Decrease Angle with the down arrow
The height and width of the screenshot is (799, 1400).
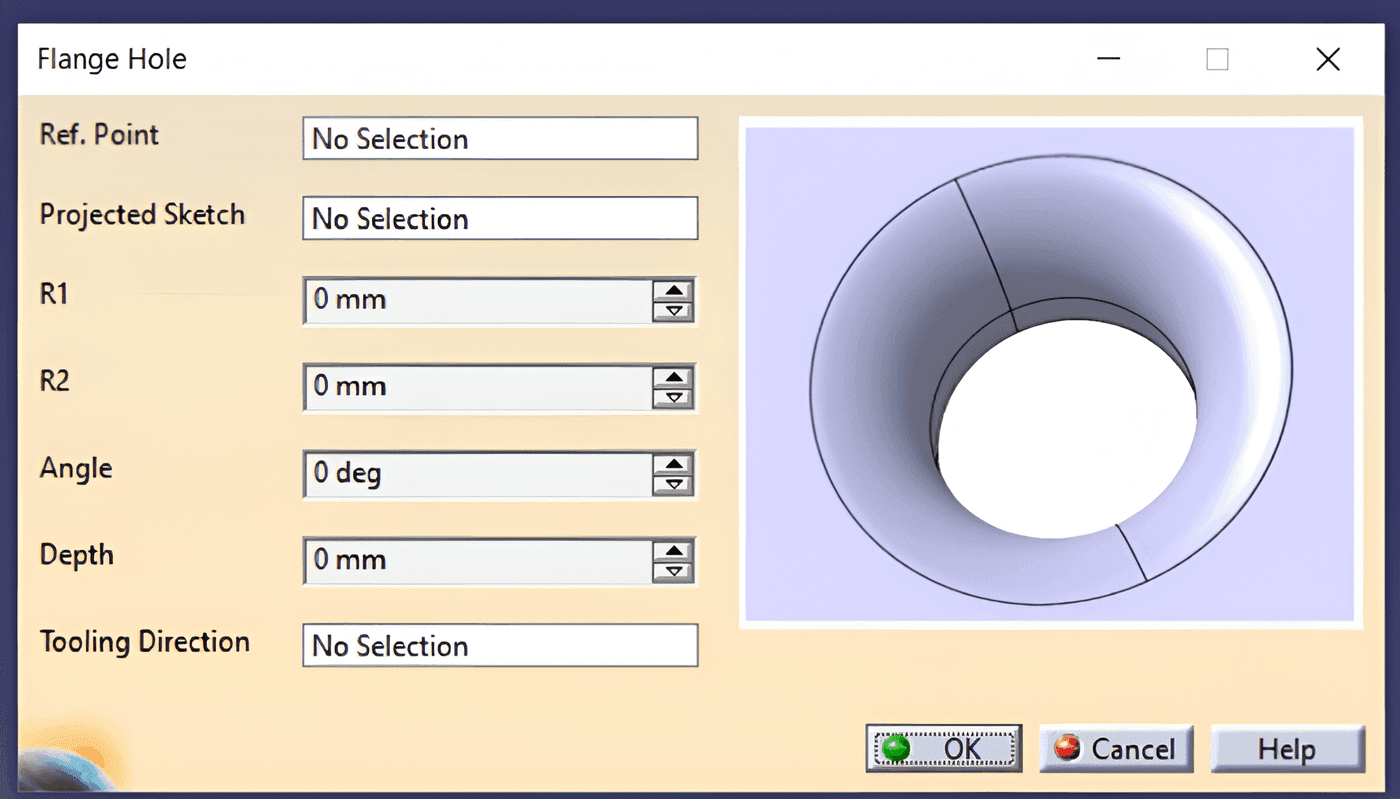(x=674, y=485)
